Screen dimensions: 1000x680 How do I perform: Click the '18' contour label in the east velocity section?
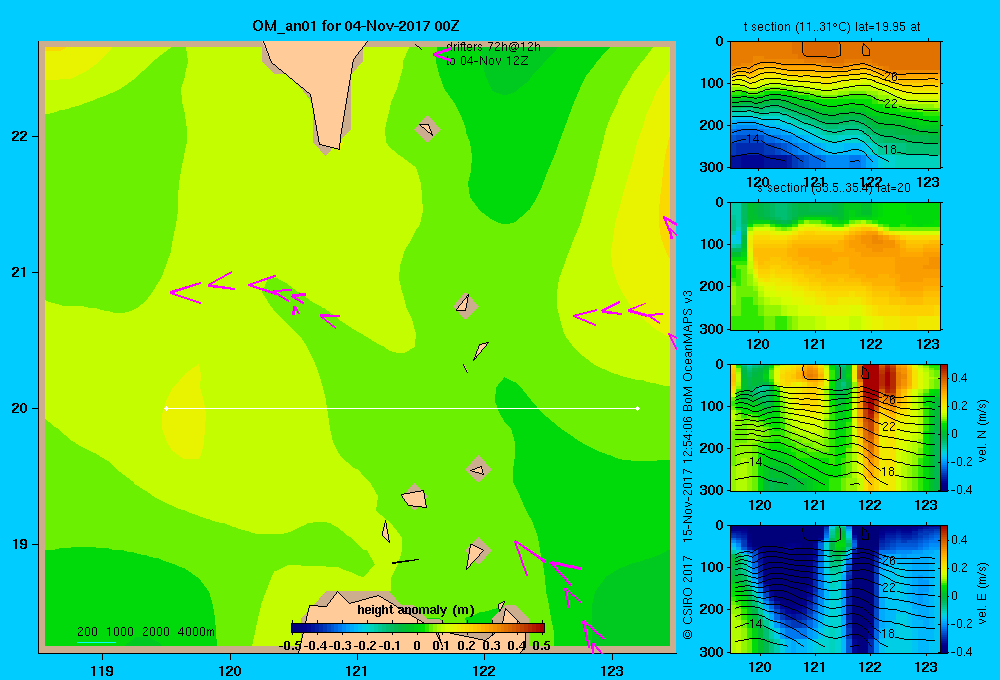(x=888, y=633)
